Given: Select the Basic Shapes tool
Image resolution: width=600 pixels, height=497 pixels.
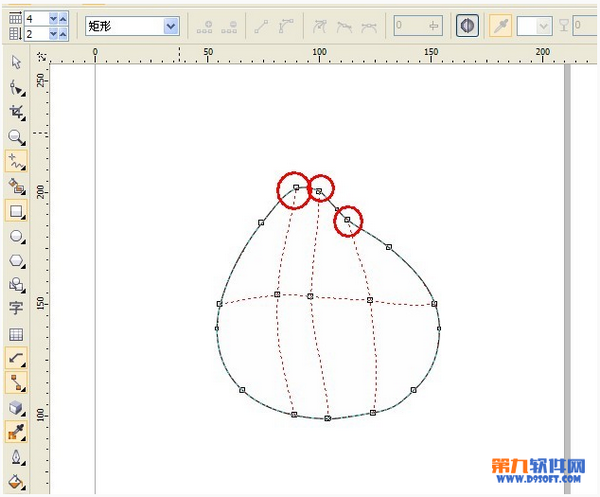Looking at the screenshot, I should 16,285.
